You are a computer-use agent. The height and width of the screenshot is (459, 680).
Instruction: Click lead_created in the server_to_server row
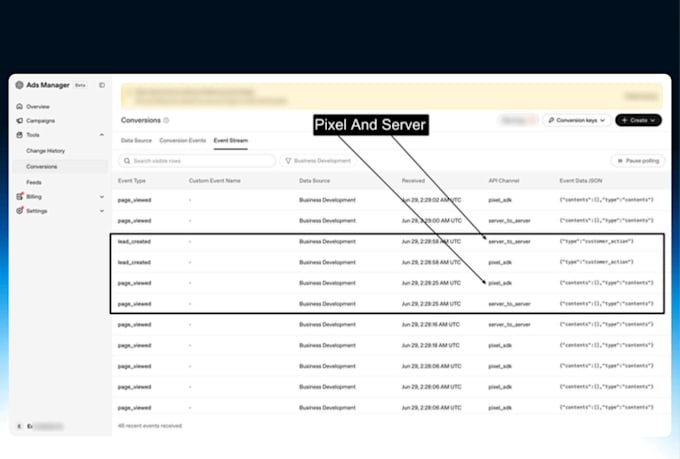click(x=134, y=242)
